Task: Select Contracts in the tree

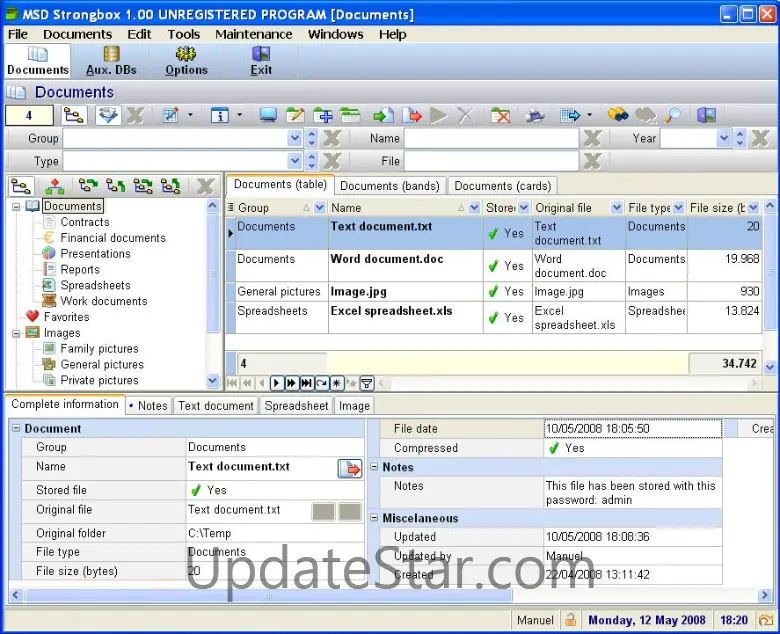Action: [85, 222]
